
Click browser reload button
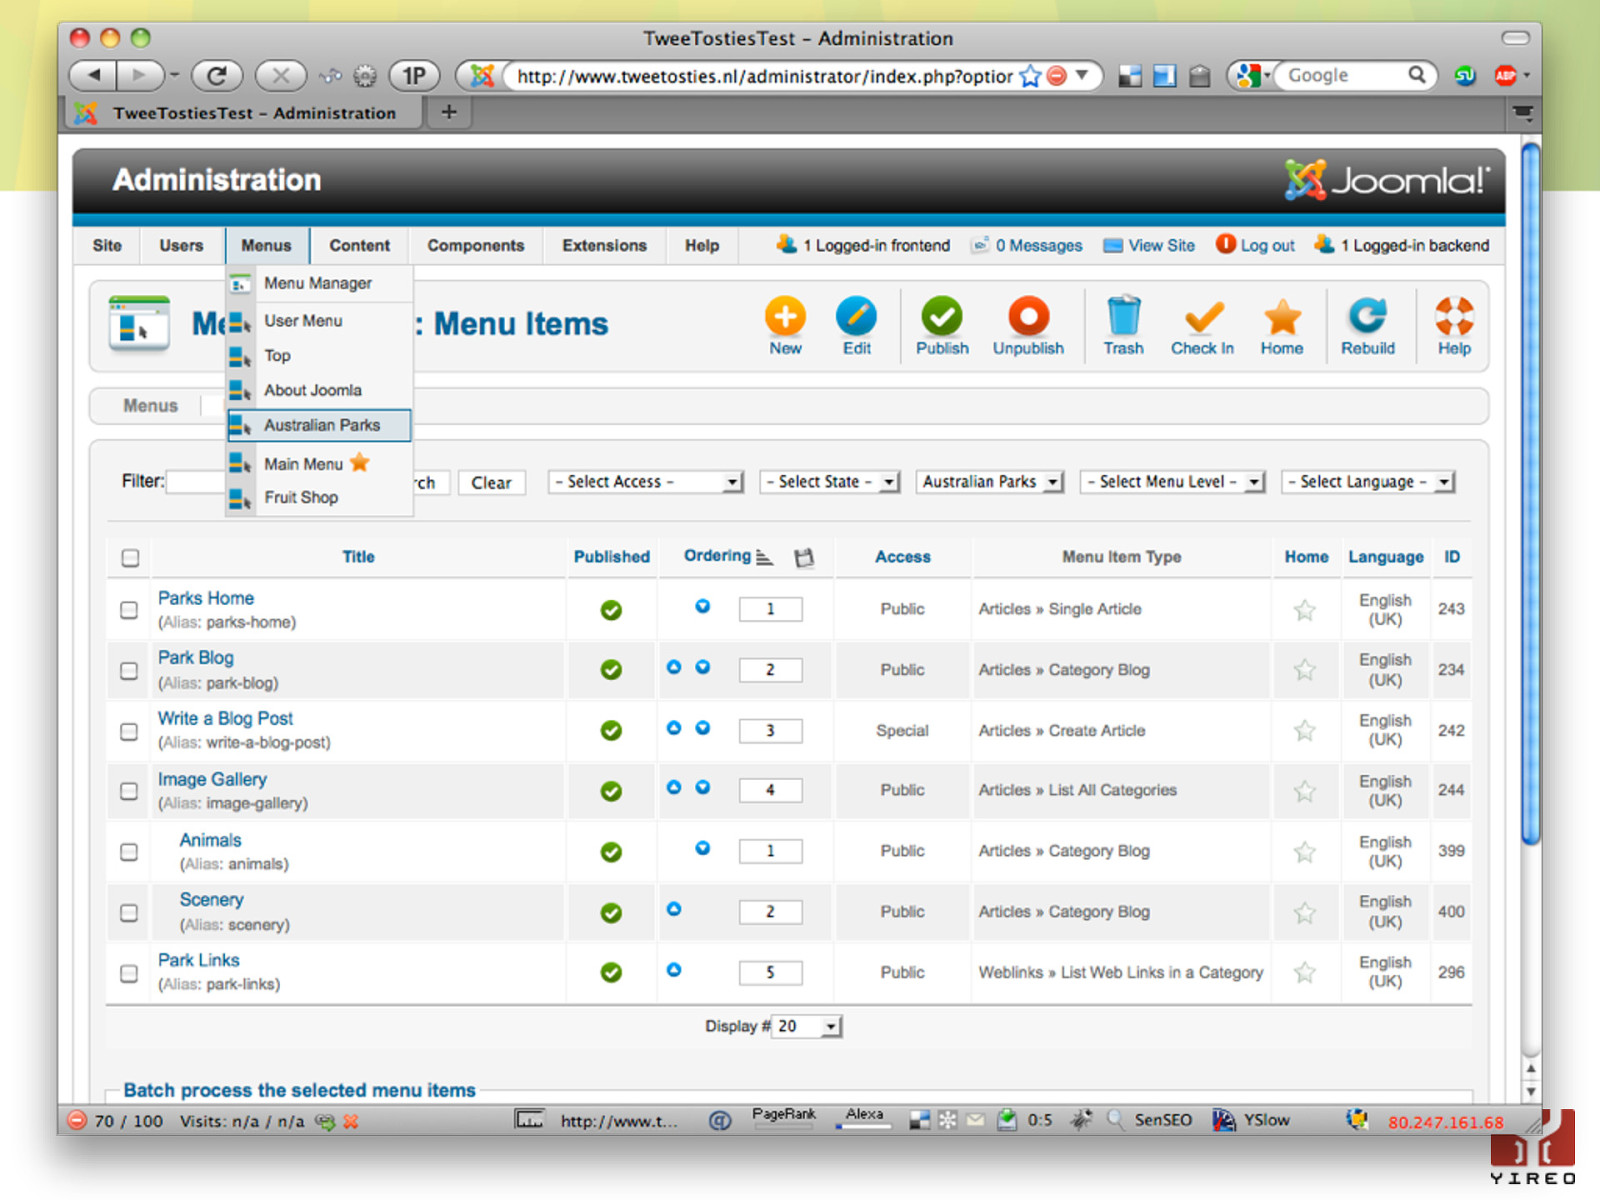(x=217, y=75)
